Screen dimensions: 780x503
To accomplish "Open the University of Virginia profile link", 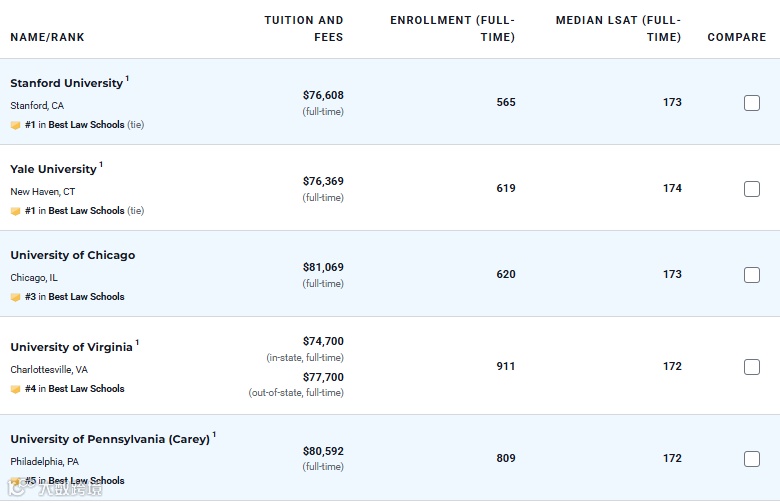I will click(x=71, y=347).
